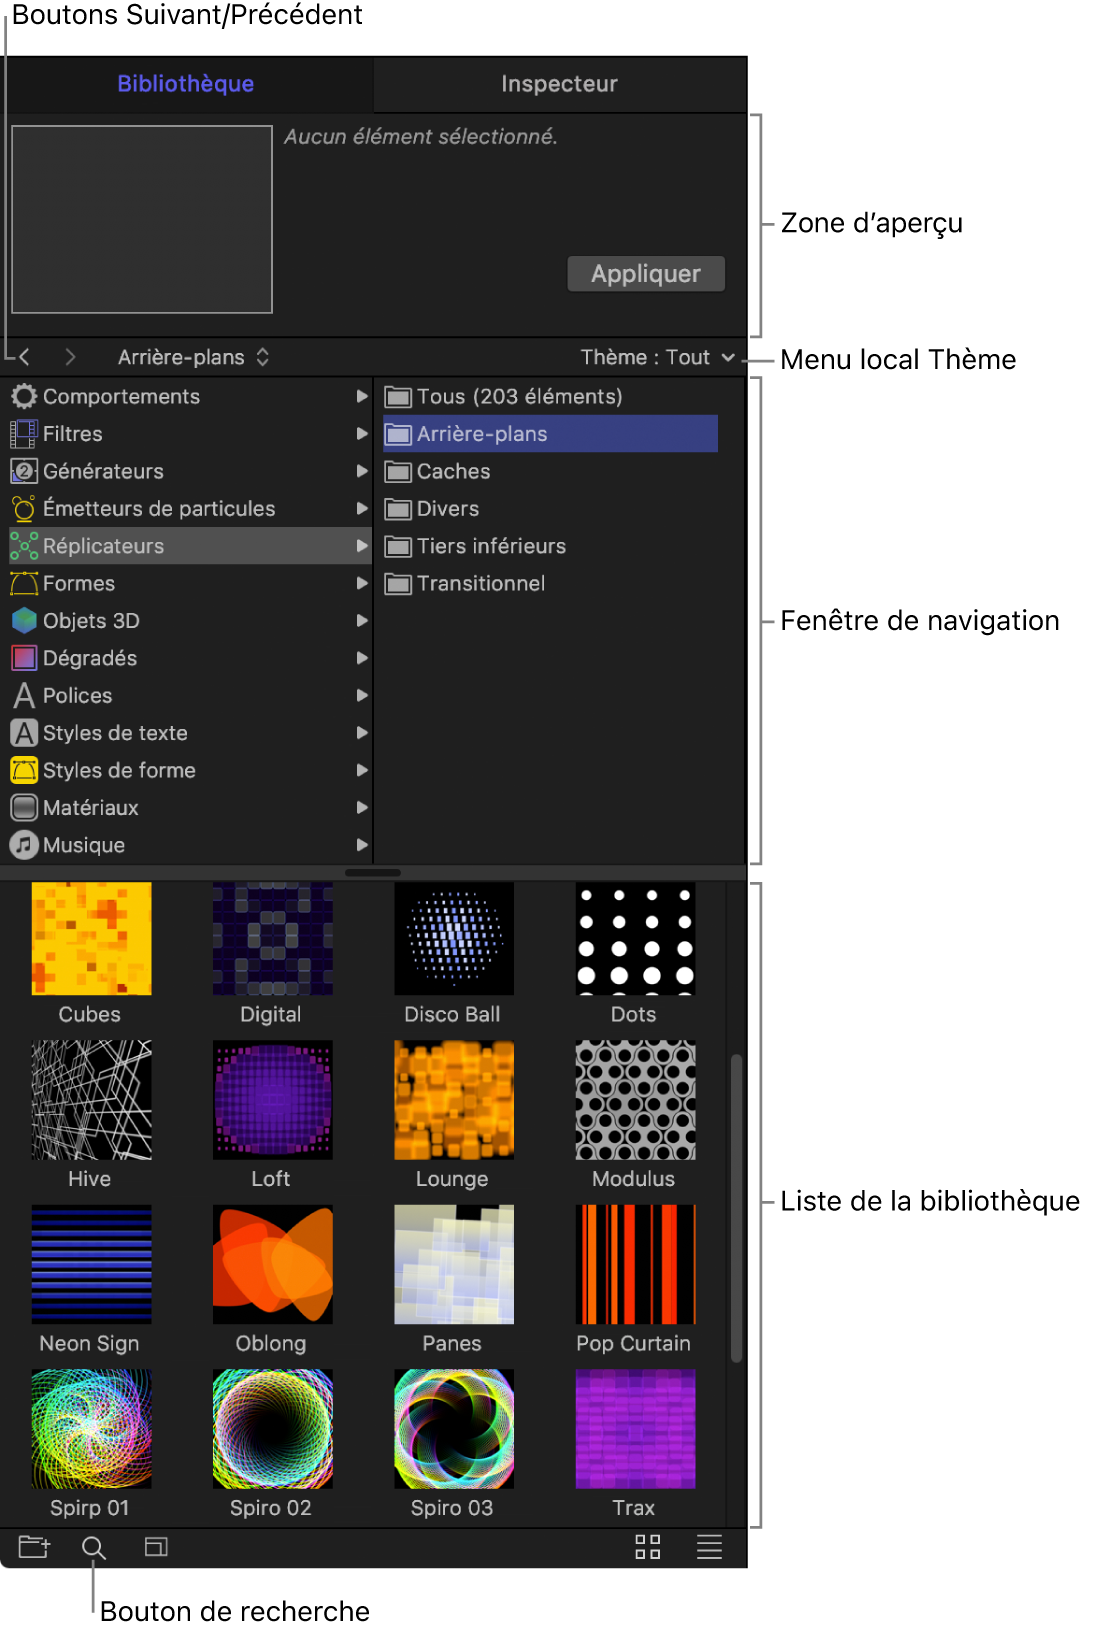Select the Panes replicator thumbnail
The image size is (1095, 1631).
pos(454,1265)
